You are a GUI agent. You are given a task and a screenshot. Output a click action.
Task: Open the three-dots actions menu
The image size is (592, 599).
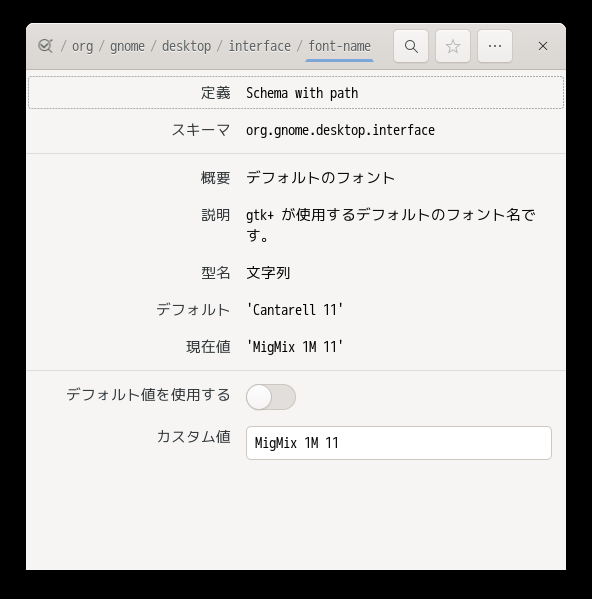(x=495, y=46)
